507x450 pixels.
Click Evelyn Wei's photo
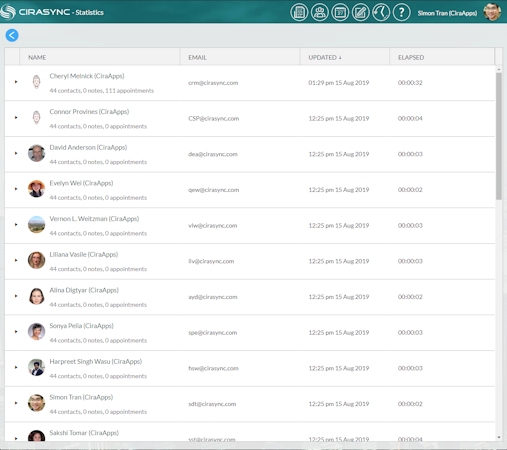(x=36, y=189)
